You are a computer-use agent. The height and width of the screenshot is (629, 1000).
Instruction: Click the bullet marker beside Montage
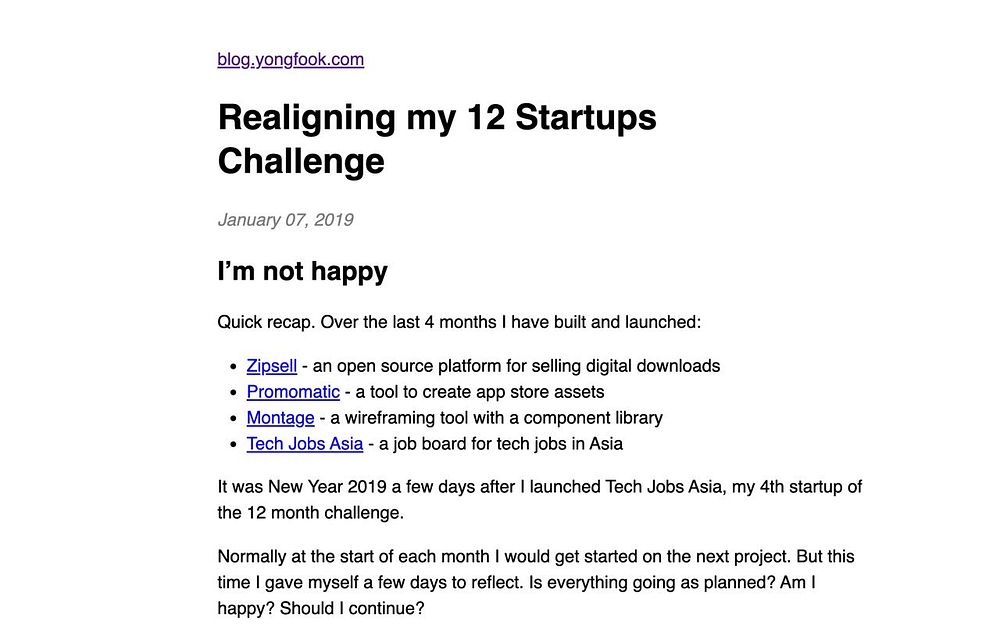coord(233,418)
